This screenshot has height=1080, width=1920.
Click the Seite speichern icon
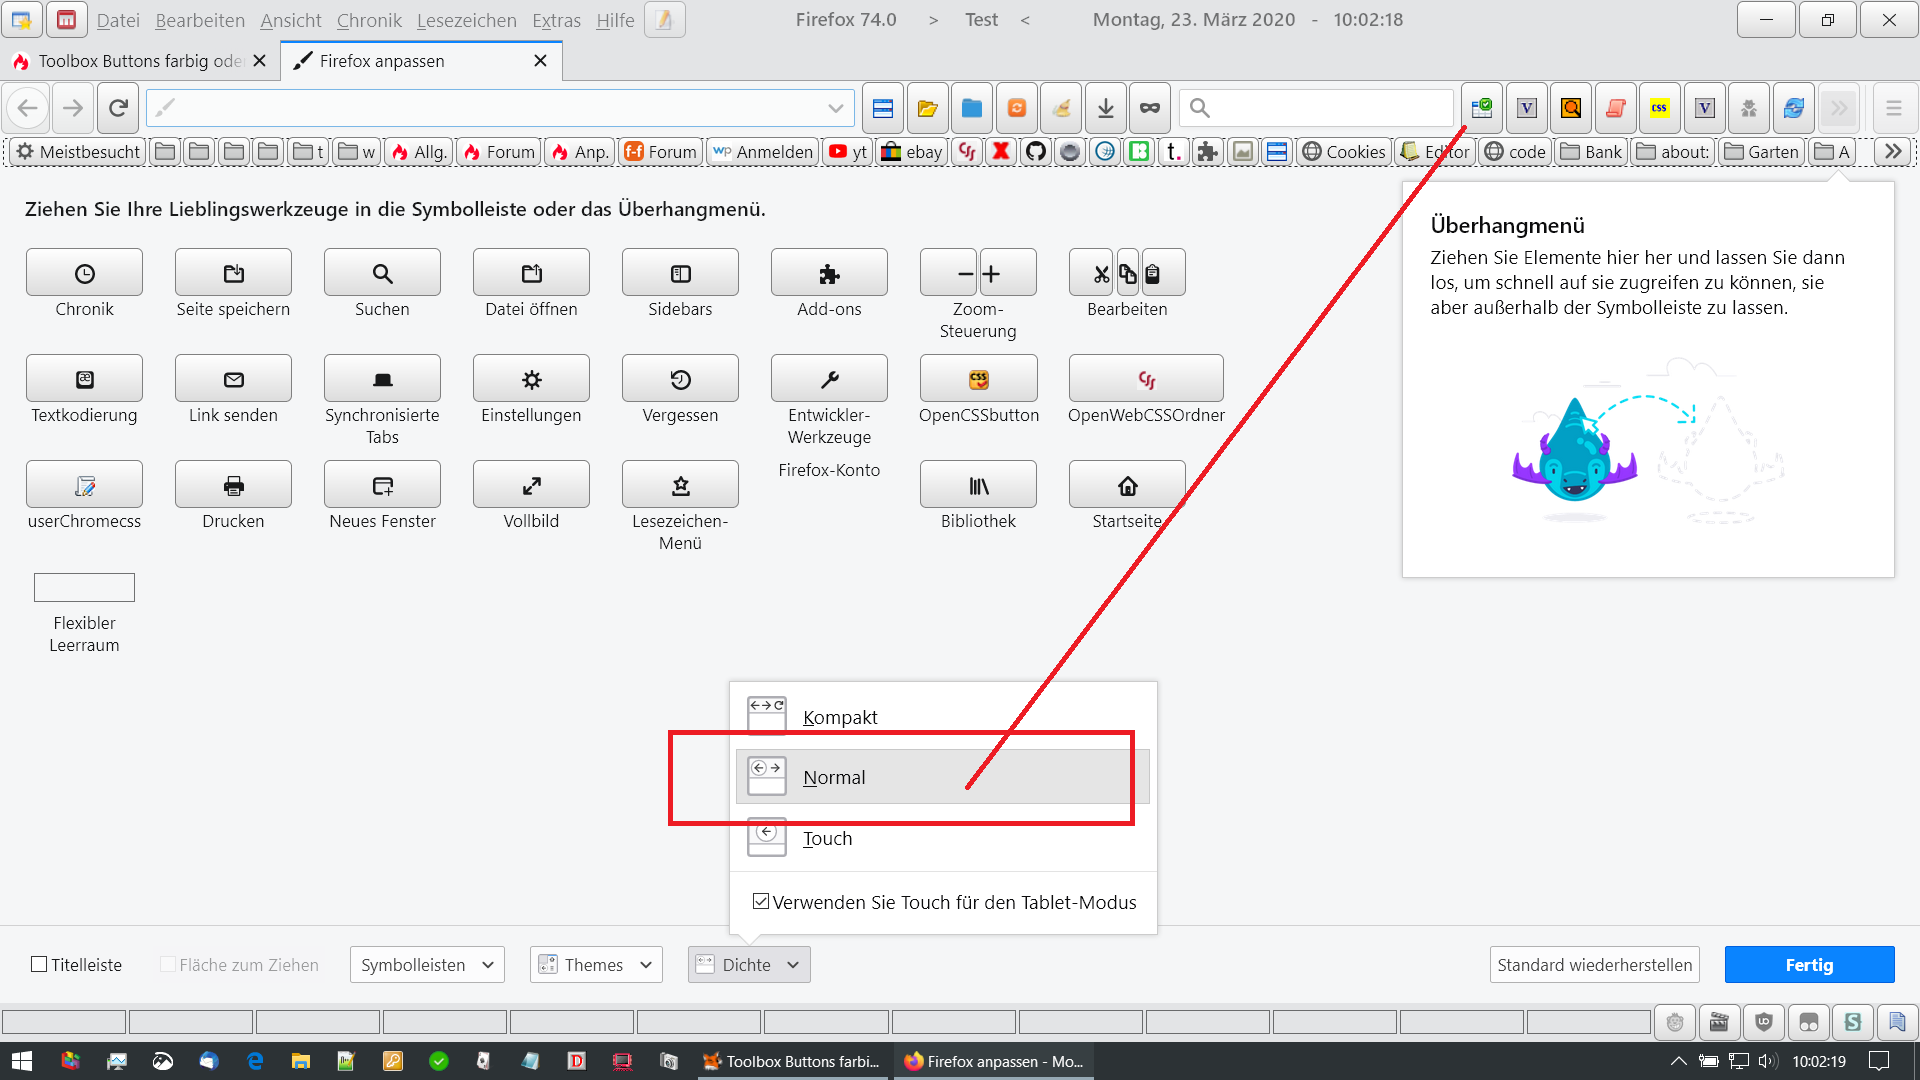tap(233, 273)
